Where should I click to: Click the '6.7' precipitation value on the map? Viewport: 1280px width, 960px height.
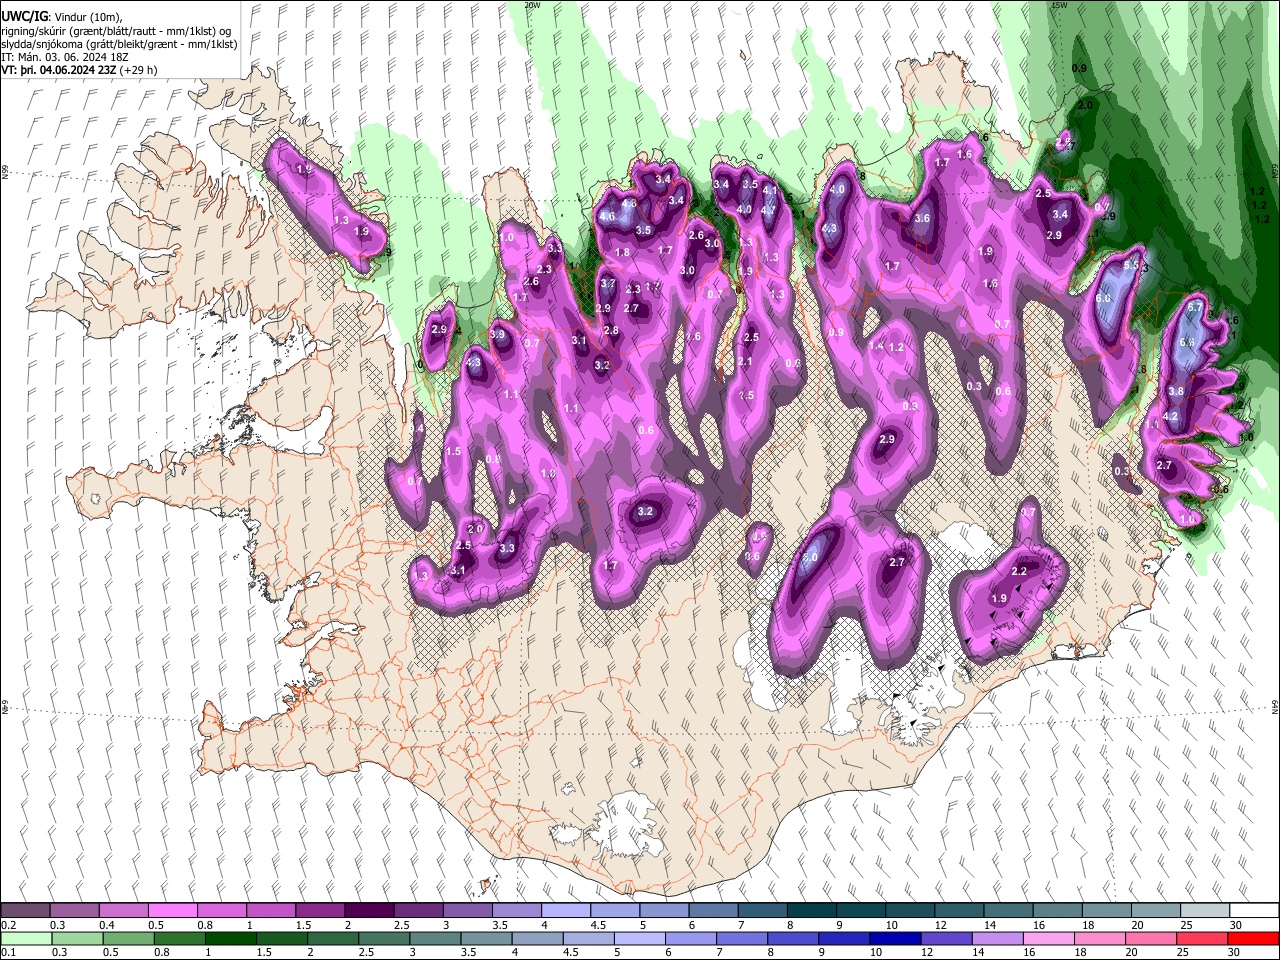pyautogui.click(x=1194, y=309)
